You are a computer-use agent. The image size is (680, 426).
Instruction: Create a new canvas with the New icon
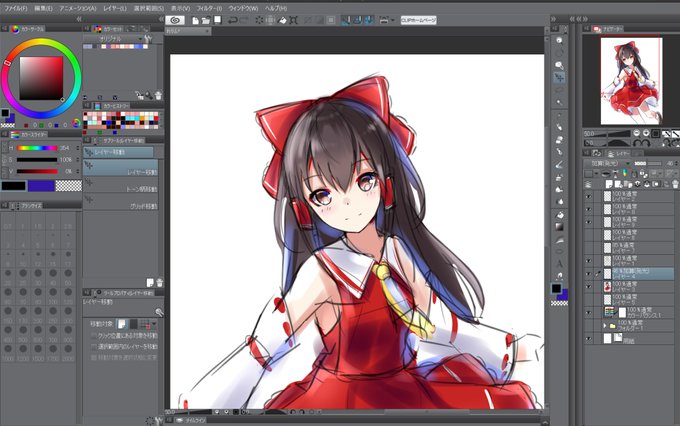[195, 20]
